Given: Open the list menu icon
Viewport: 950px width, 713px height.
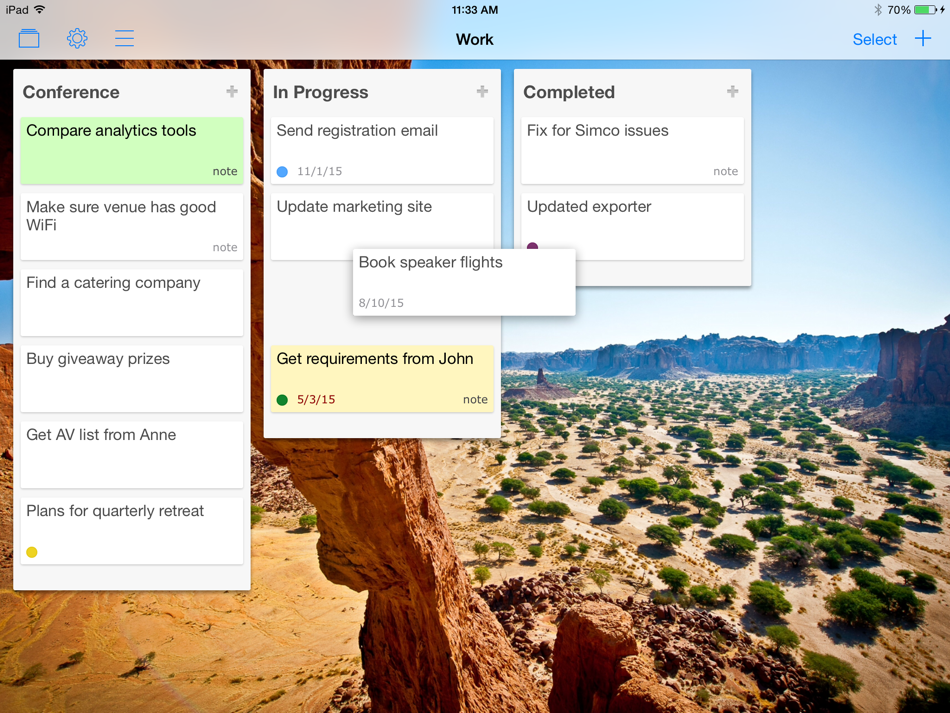Looking at the screenshot, I should 124,39.
